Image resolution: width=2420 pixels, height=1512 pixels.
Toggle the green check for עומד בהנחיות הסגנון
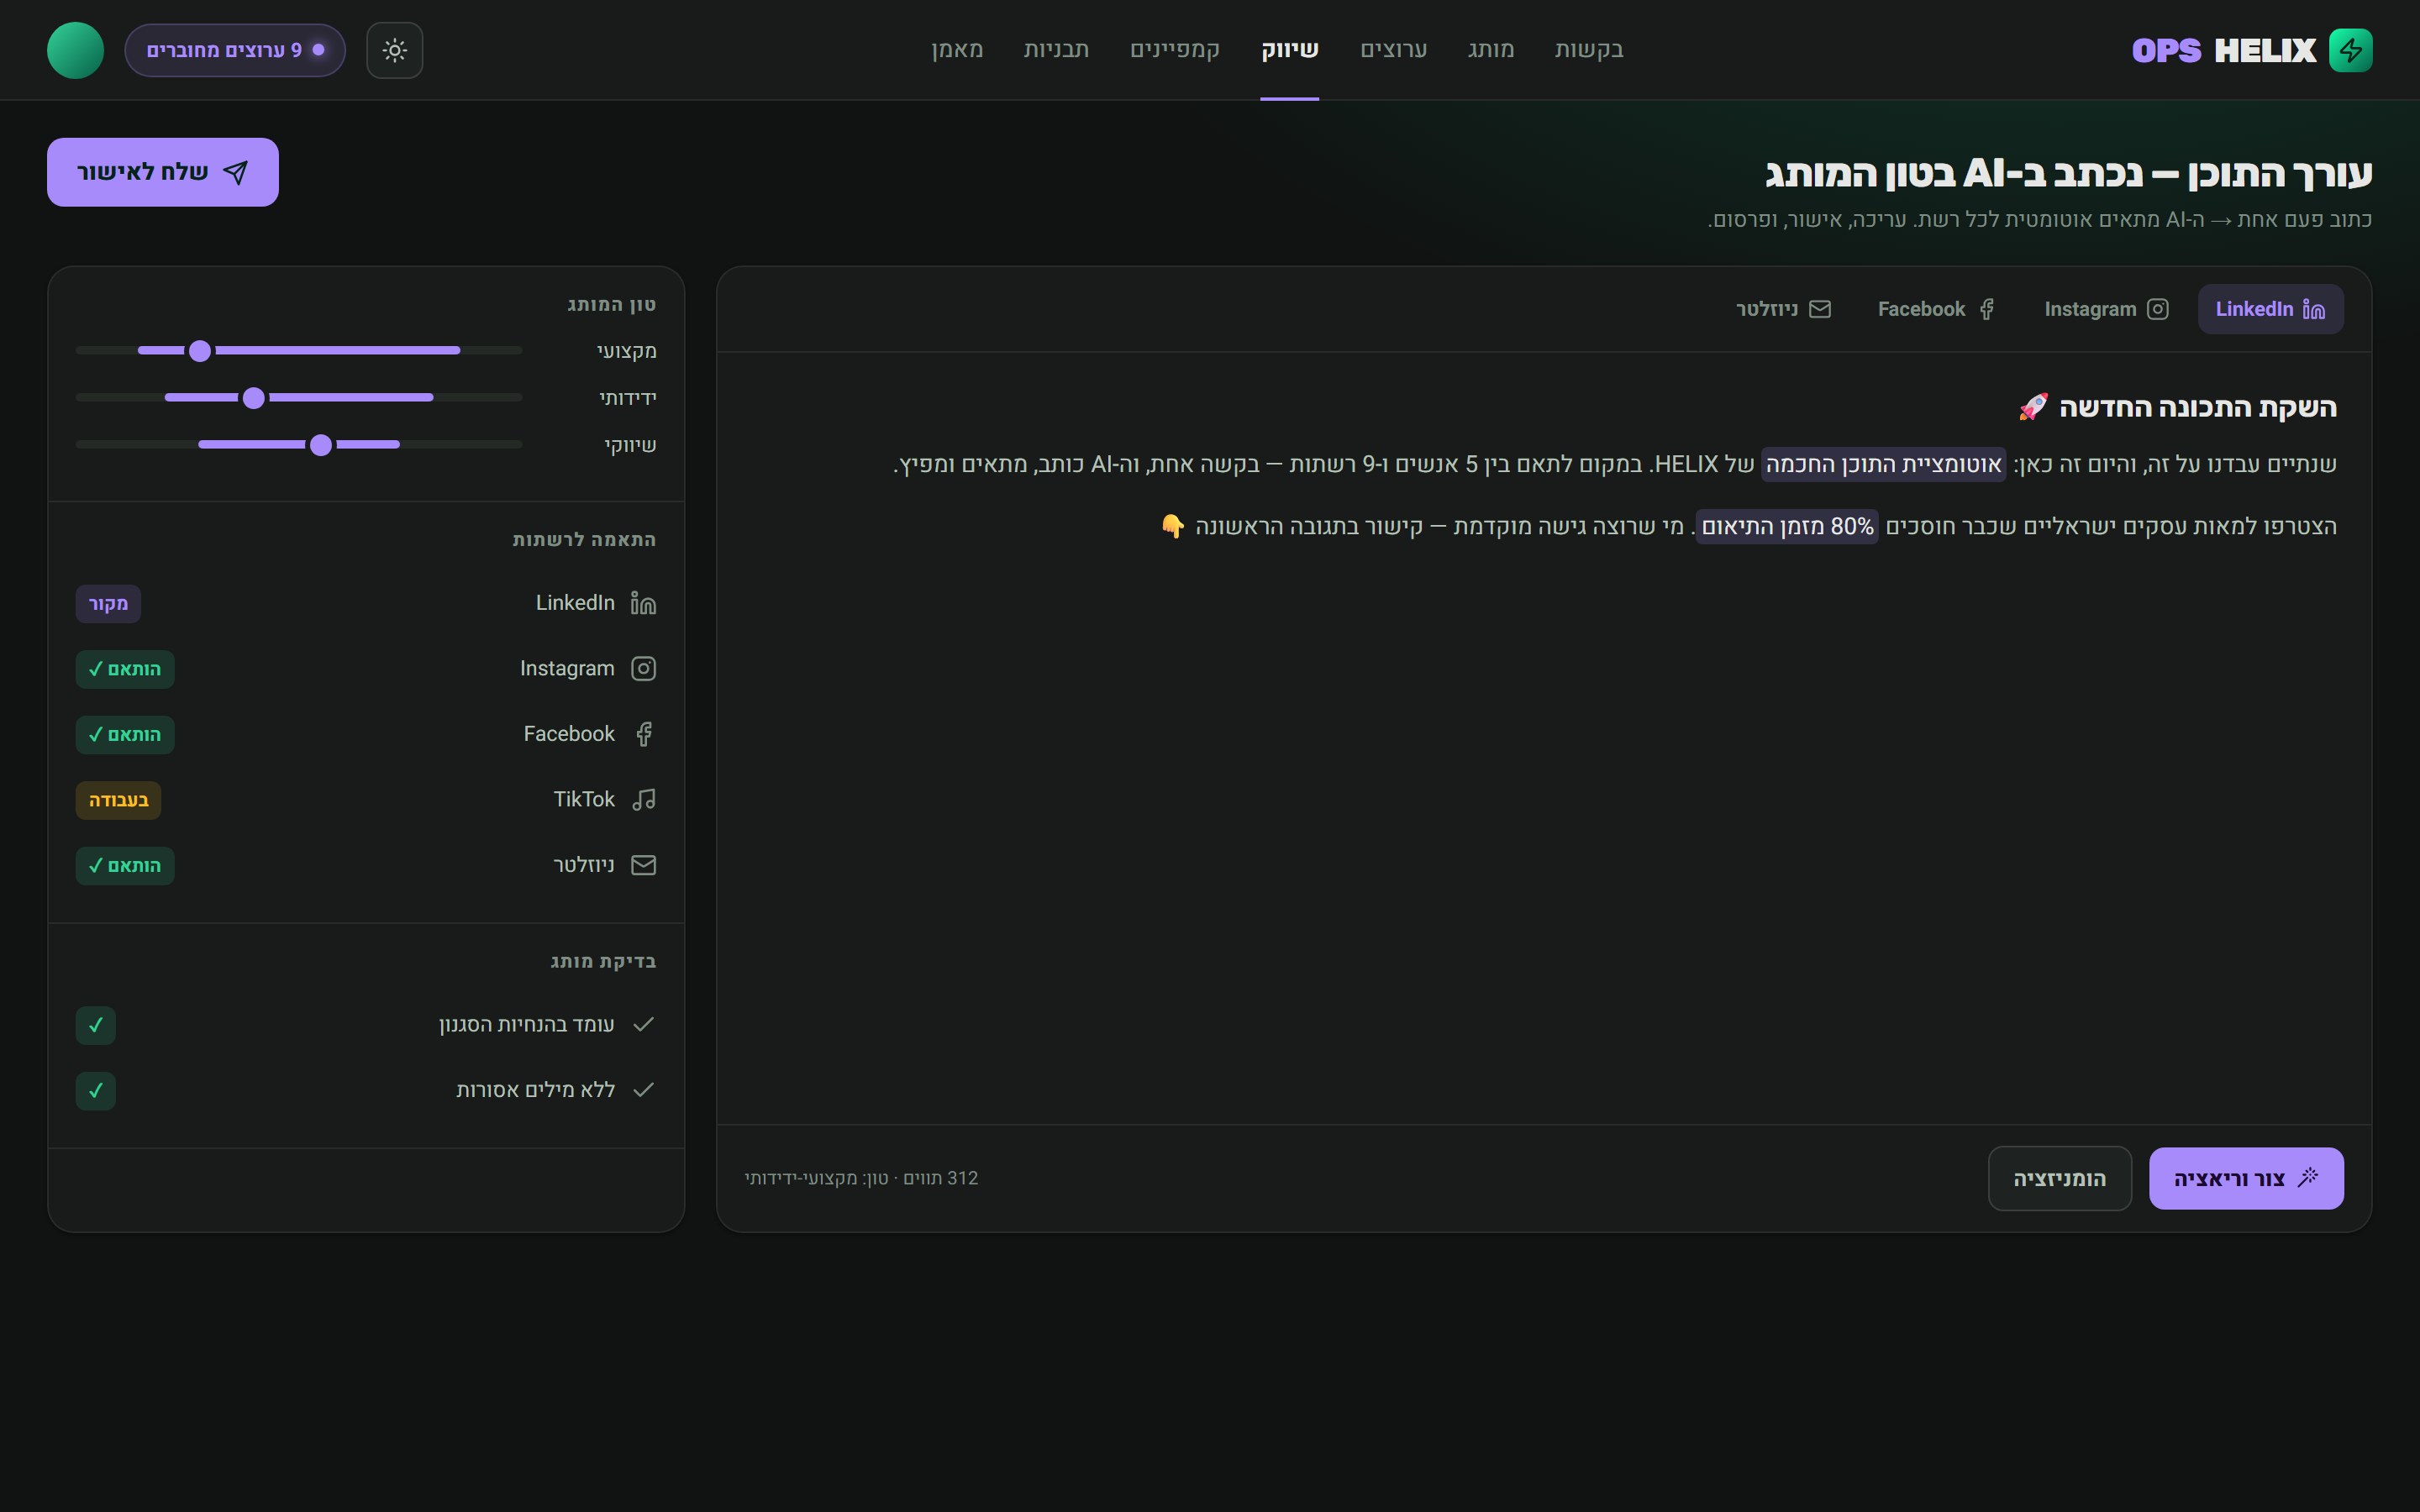96,1025
